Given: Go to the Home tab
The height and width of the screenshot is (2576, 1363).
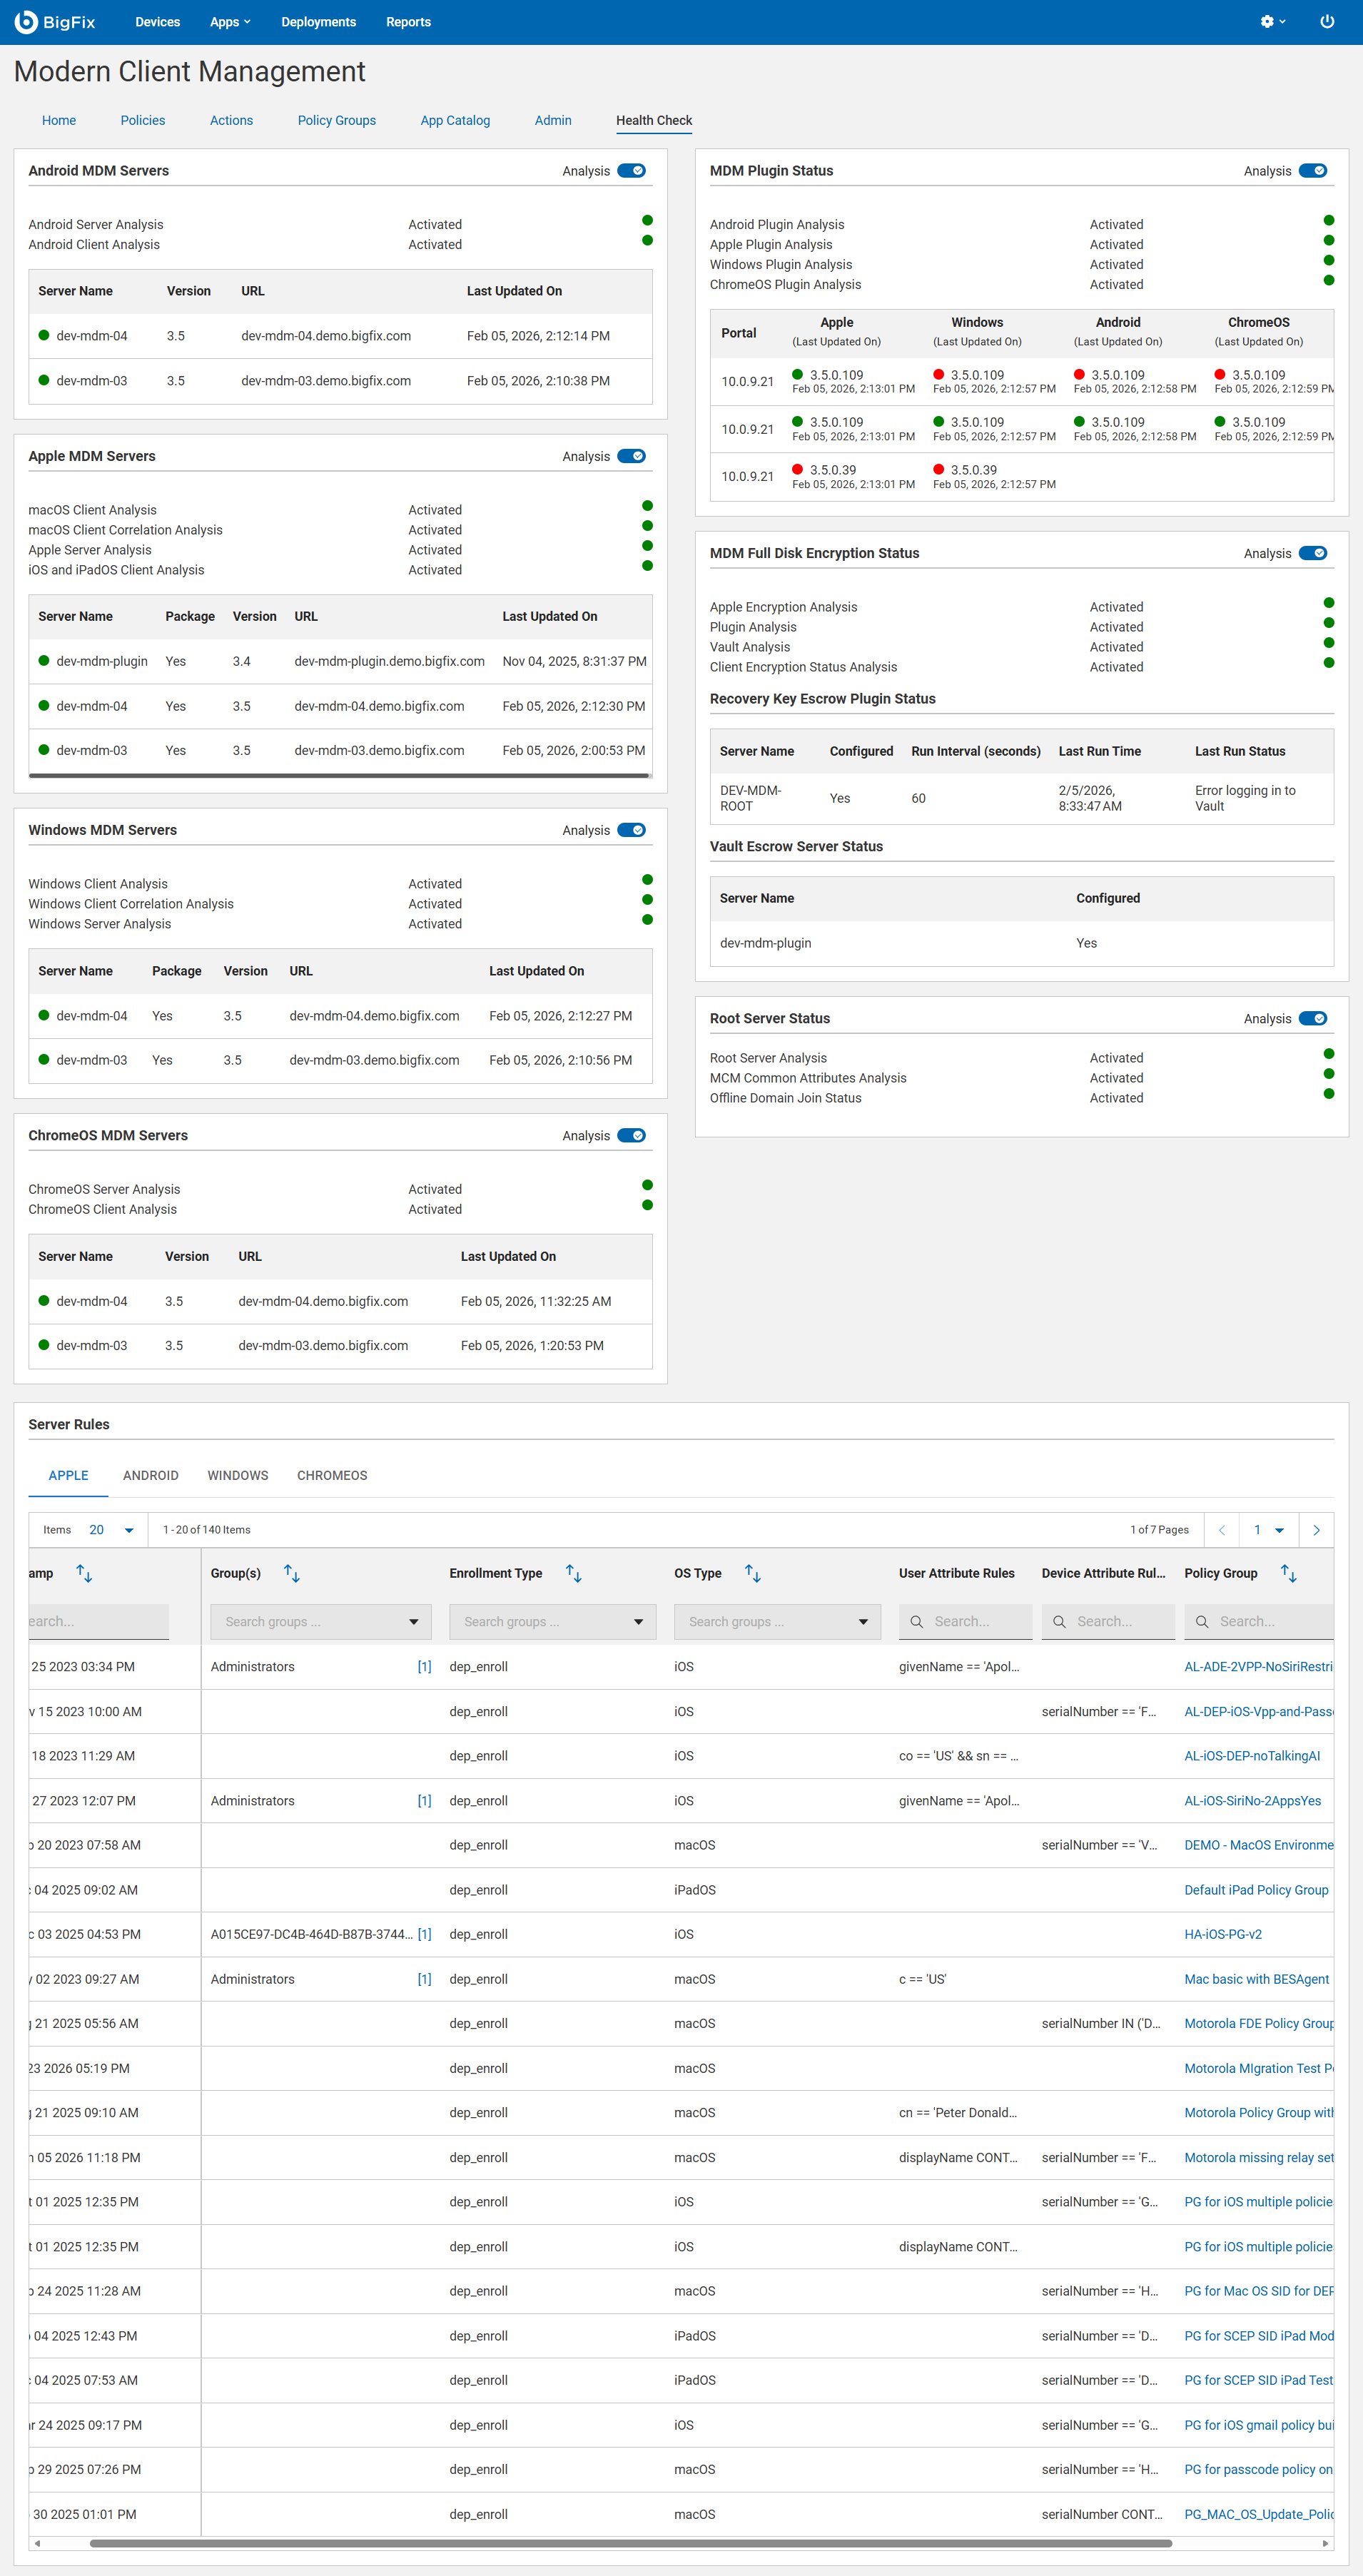Looking at the screenshot, I should click(x=59, y=120).
